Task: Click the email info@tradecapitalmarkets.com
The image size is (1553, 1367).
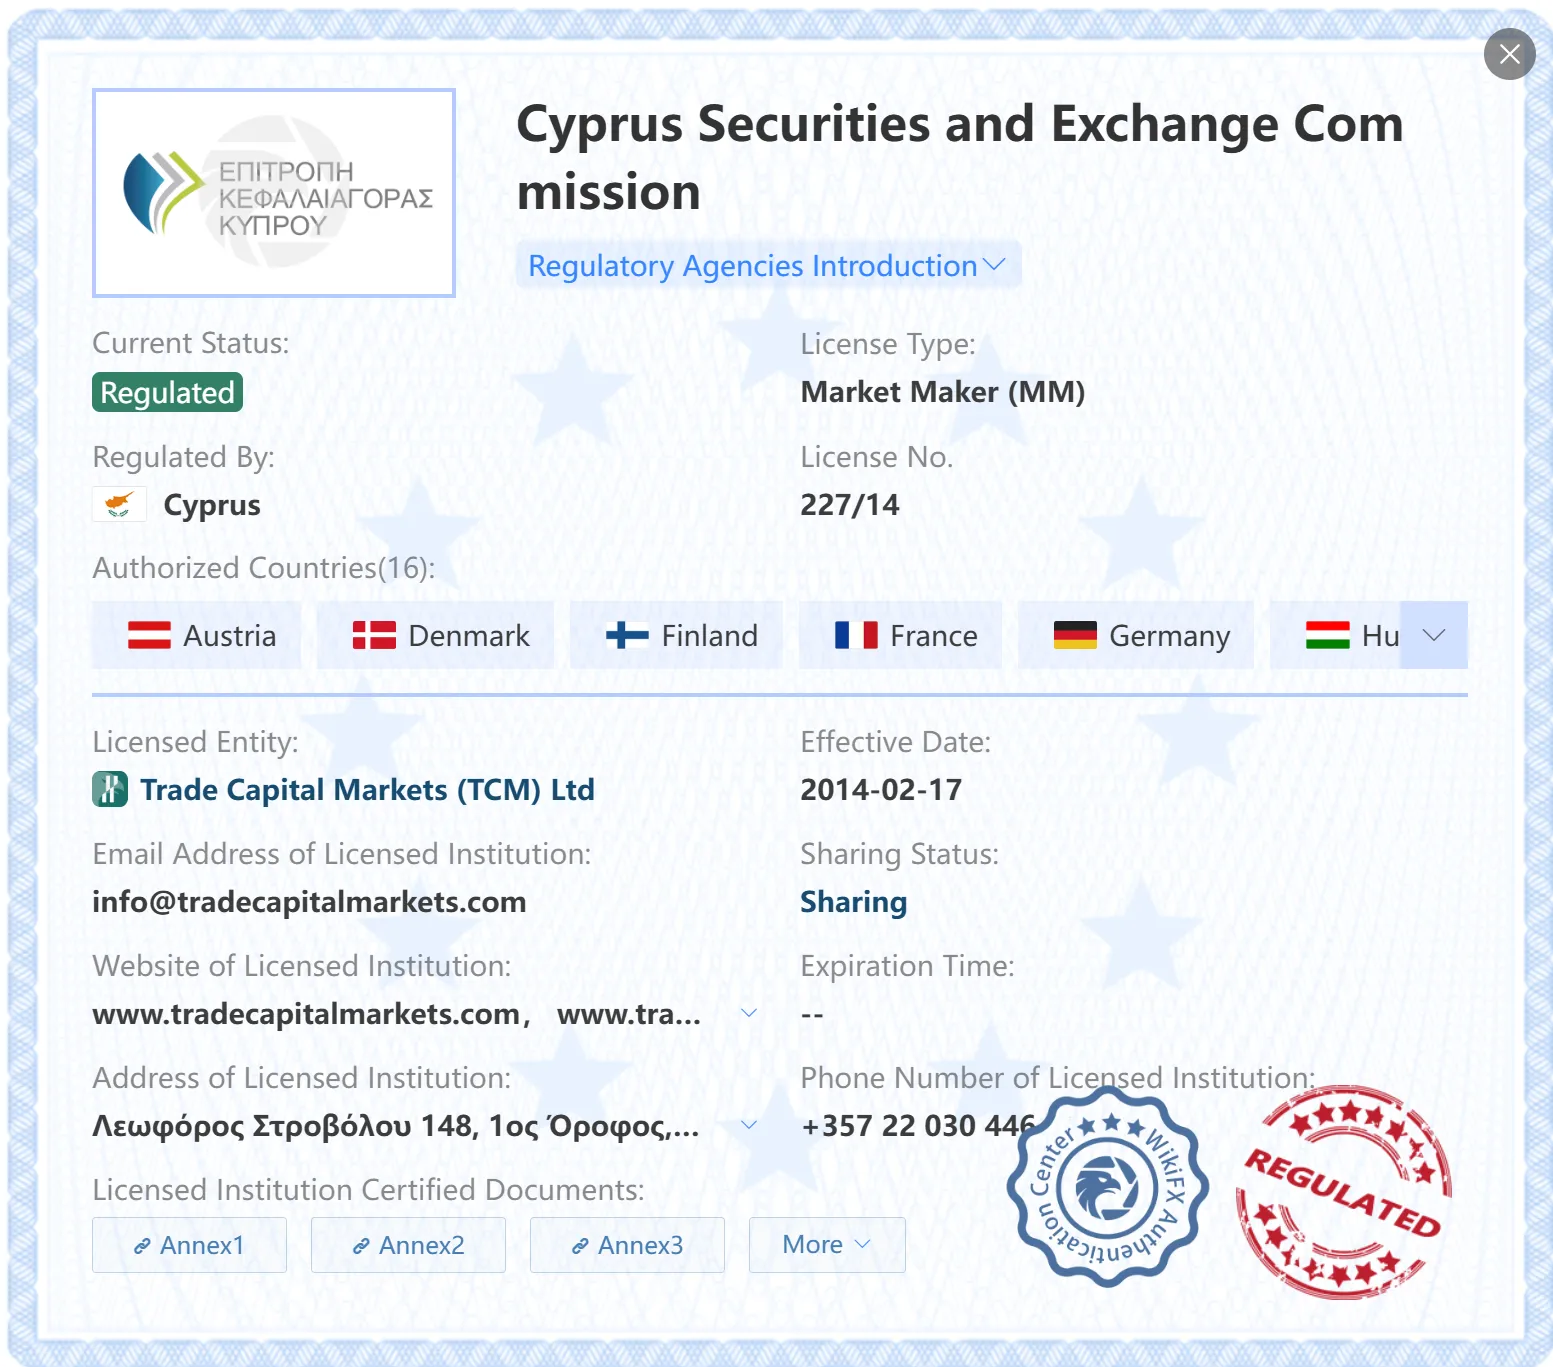Action: point(309,901)
